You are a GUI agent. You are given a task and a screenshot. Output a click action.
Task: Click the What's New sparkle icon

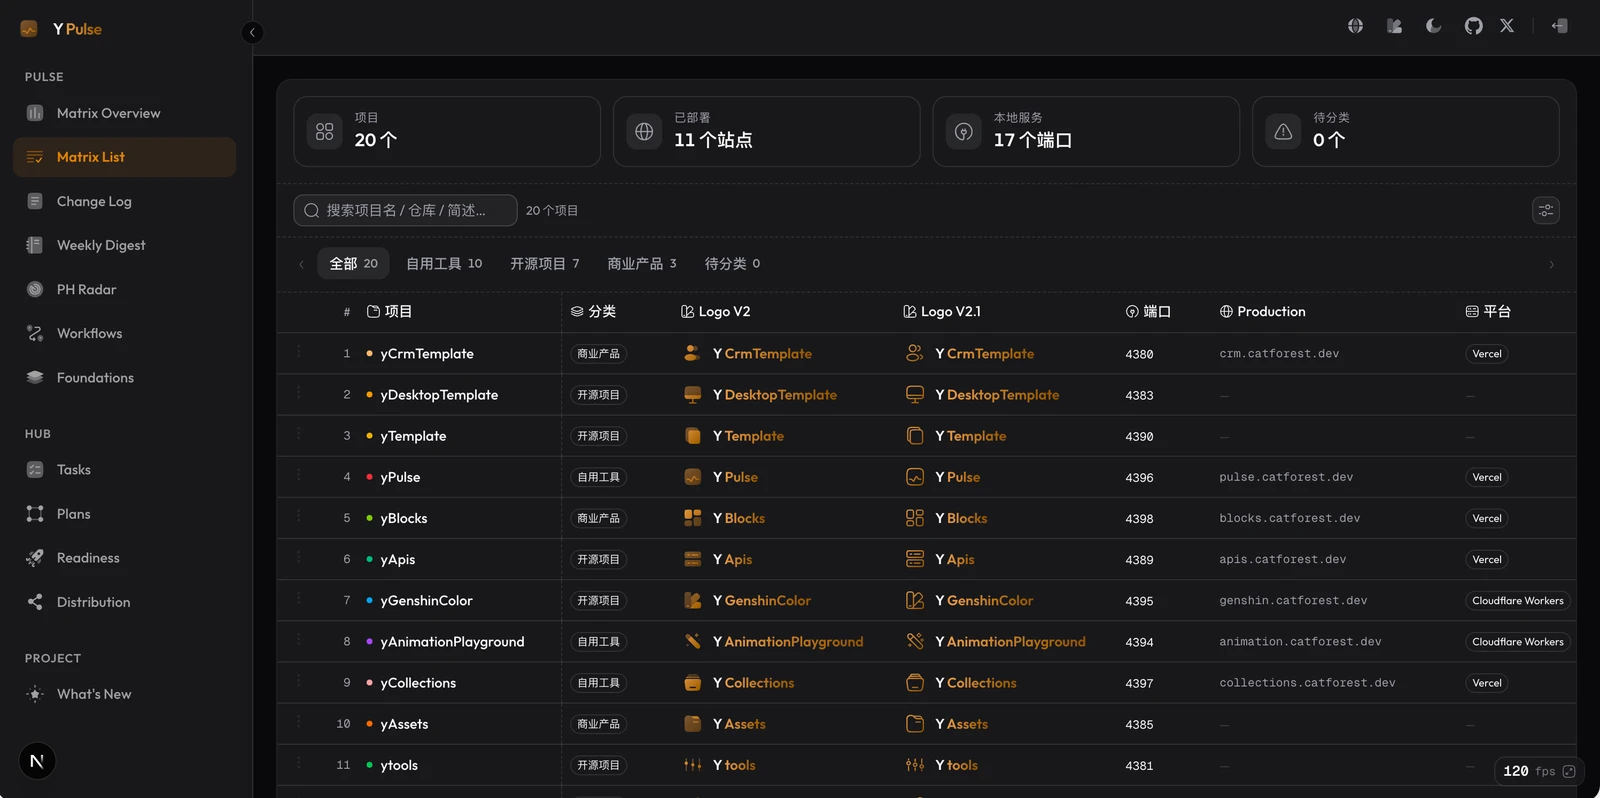coord(35,694)
